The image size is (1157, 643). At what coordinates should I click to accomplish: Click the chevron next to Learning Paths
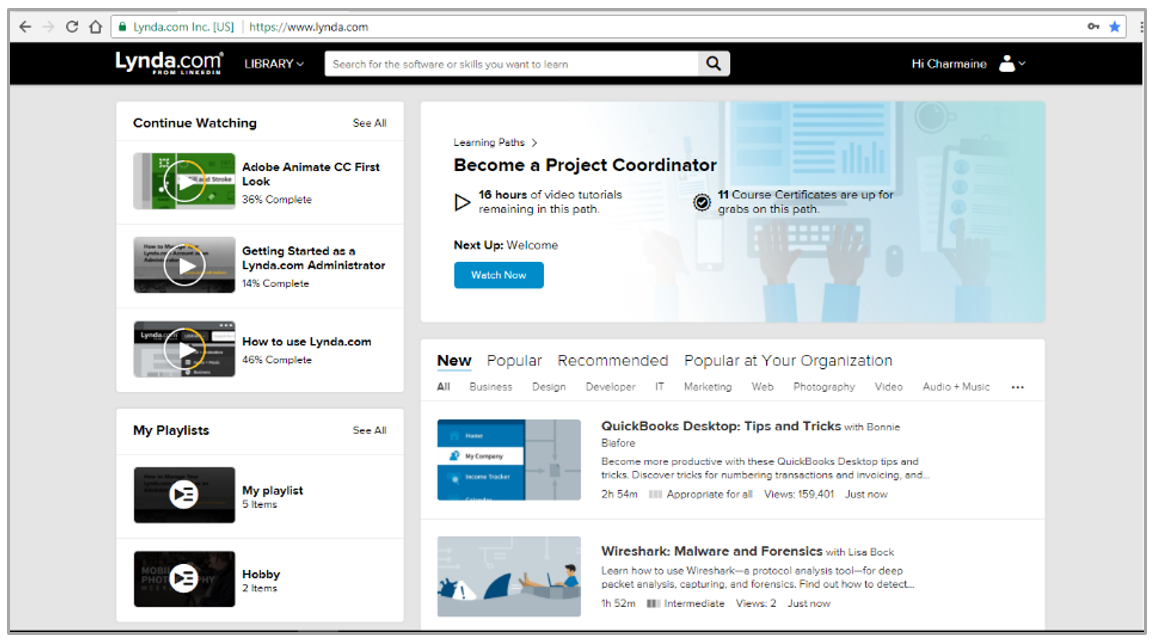534,142
